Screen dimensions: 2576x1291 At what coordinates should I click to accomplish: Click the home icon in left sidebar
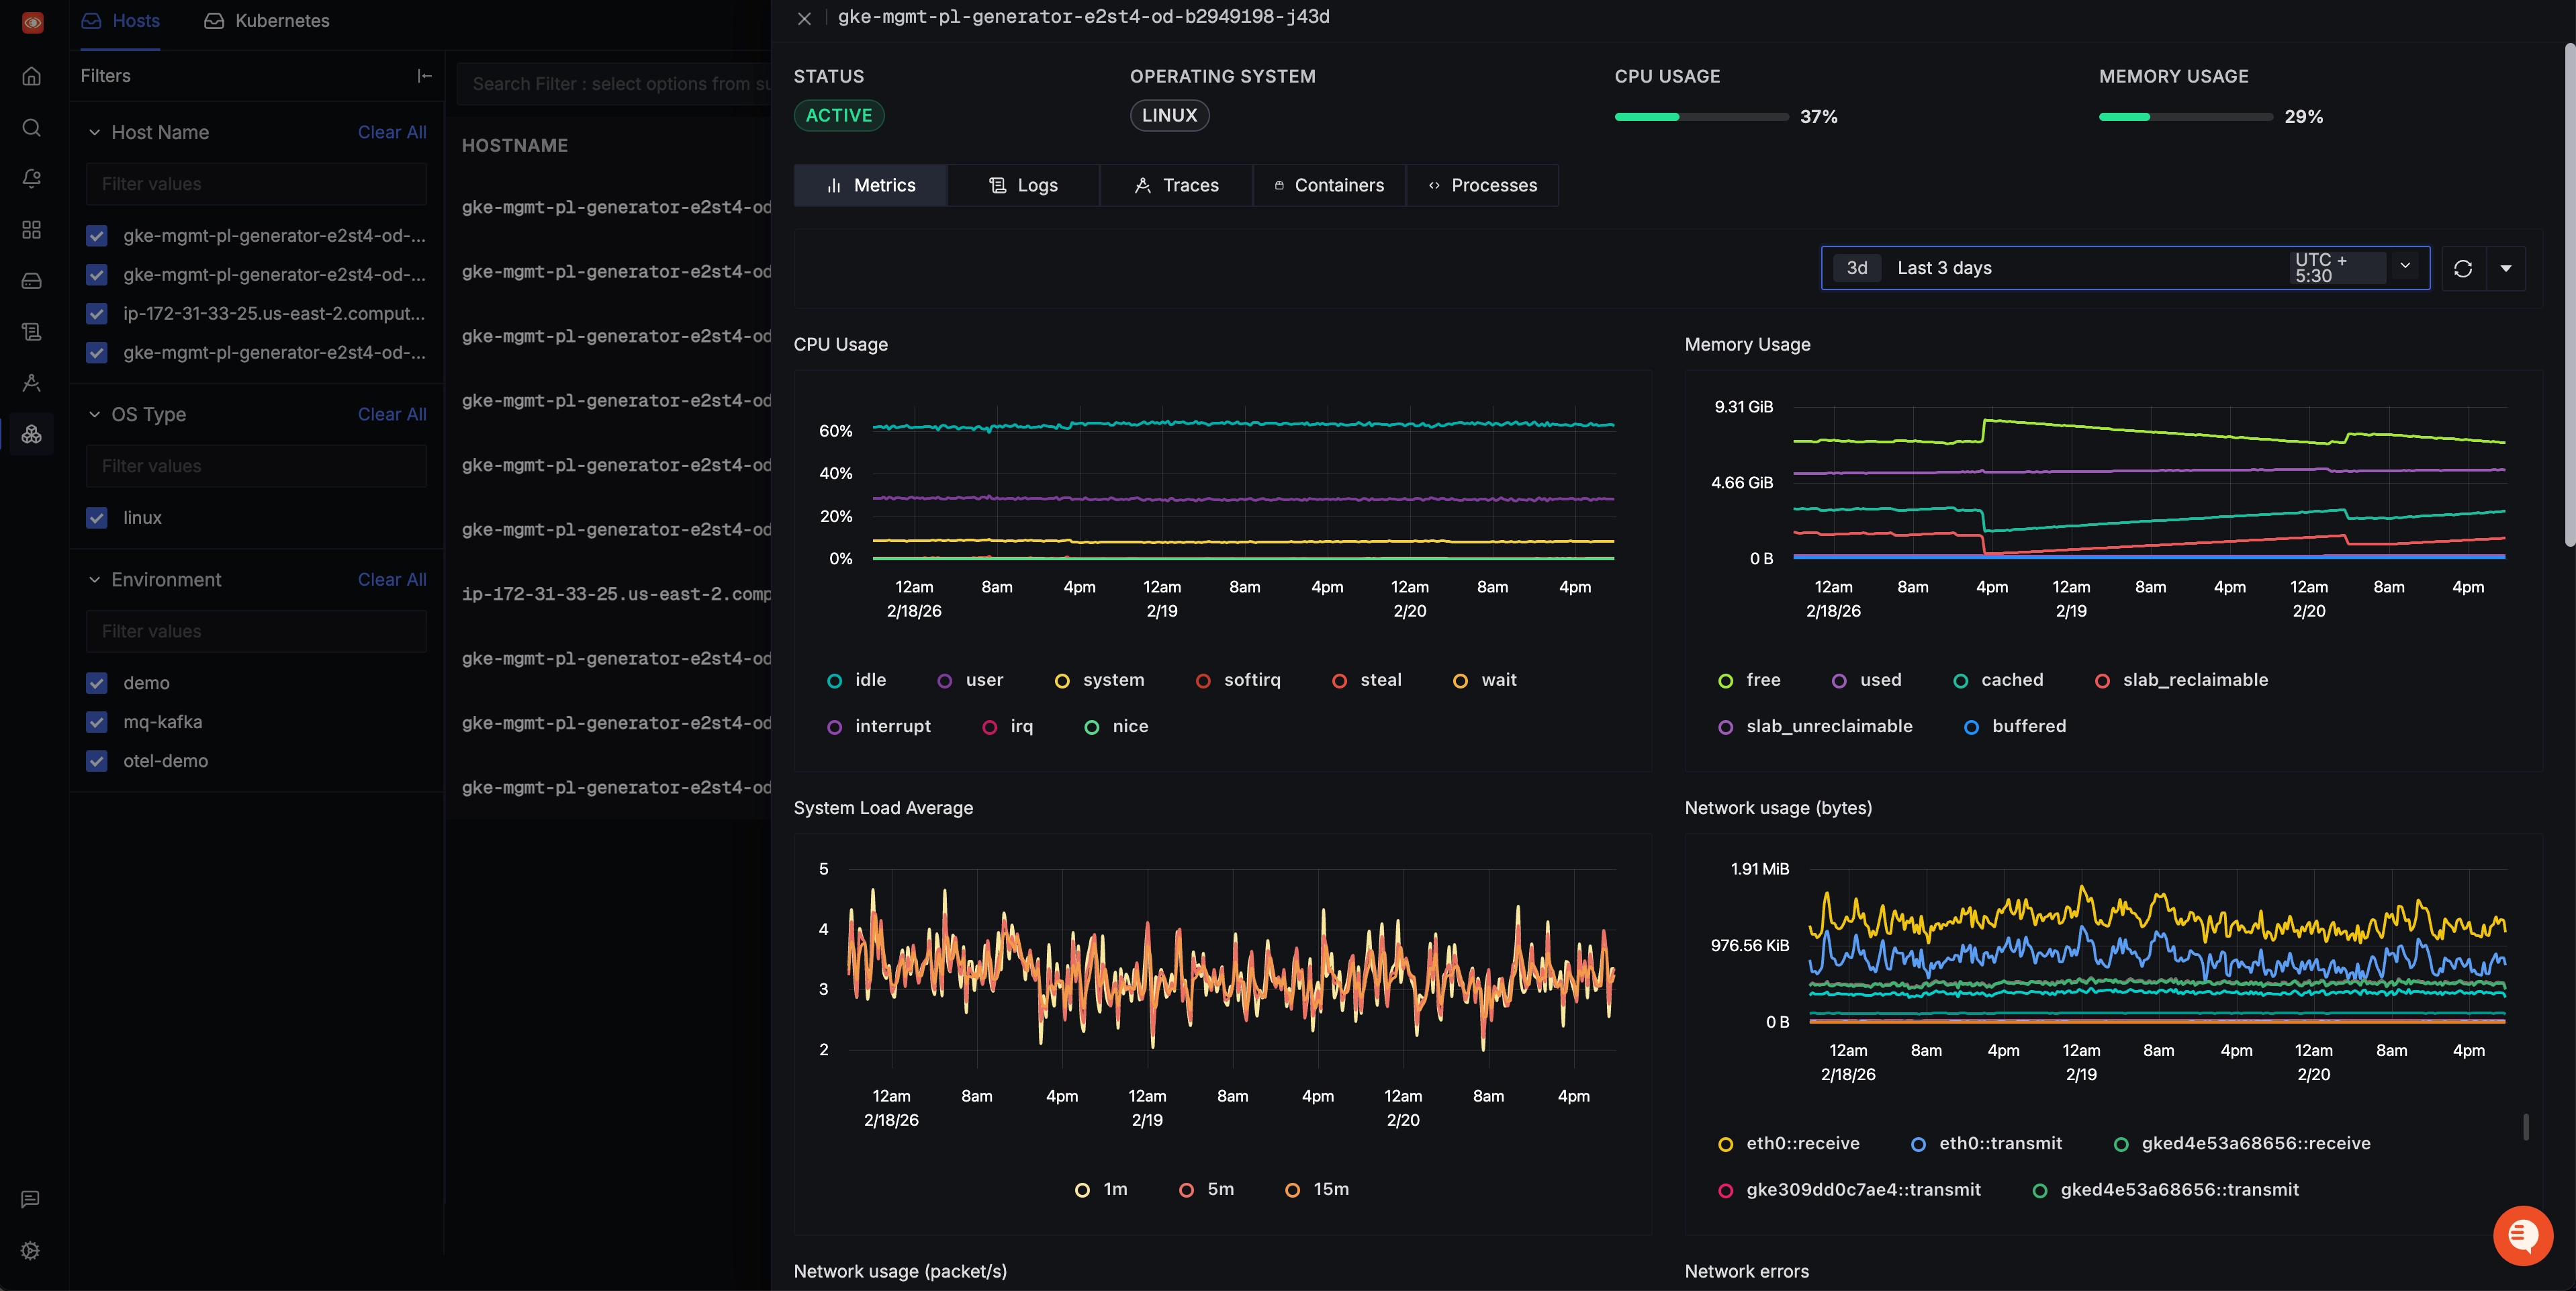(31, 76)
